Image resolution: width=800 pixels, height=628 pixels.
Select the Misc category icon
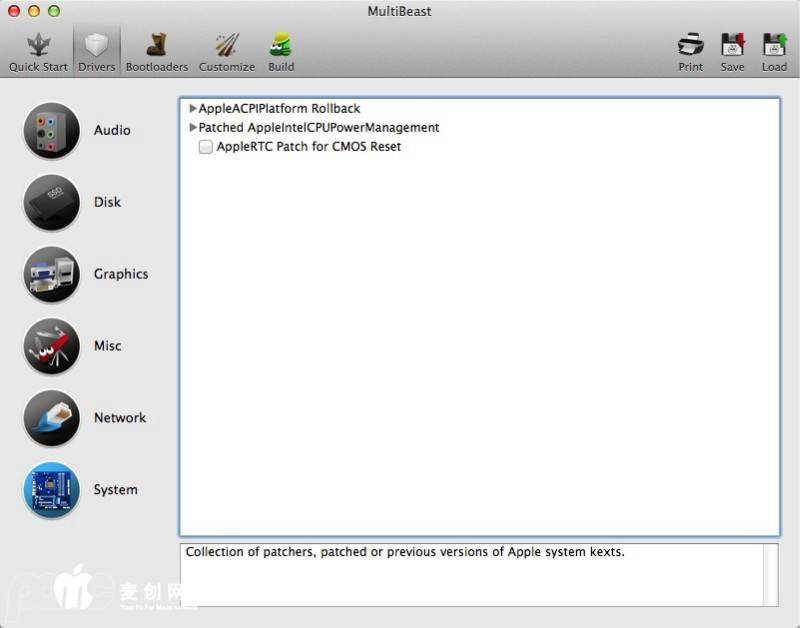(x=51, y=346)
